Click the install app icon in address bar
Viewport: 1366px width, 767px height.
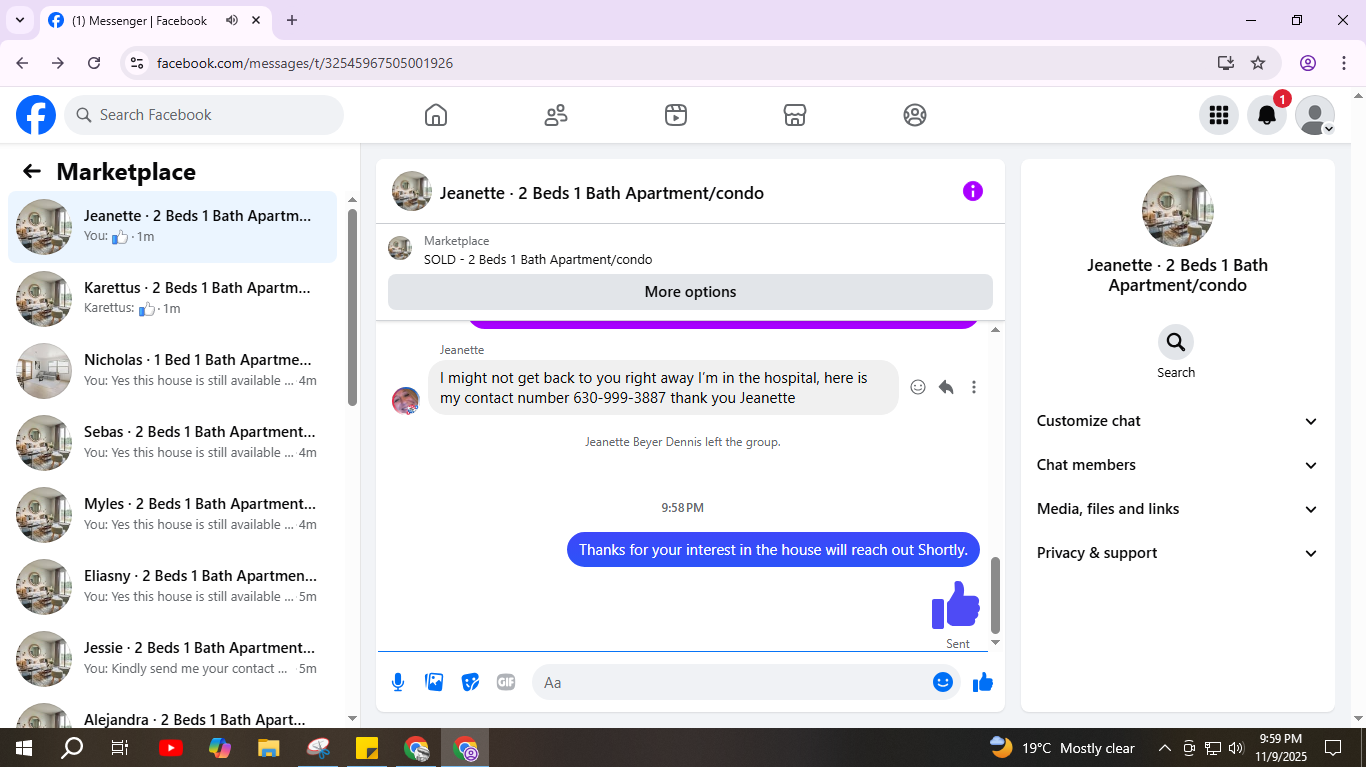(x=1226, y=63)
